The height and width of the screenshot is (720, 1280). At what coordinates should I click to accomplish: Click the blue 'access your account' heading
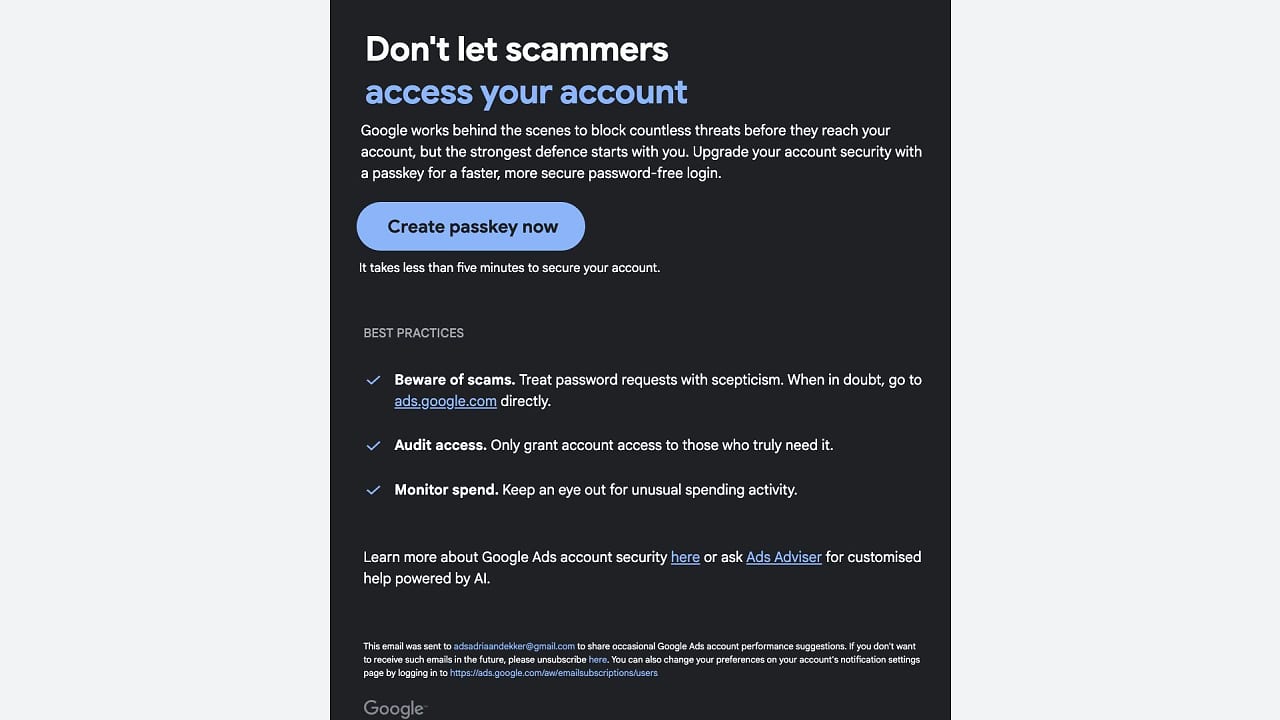click(x=526, y=92)
